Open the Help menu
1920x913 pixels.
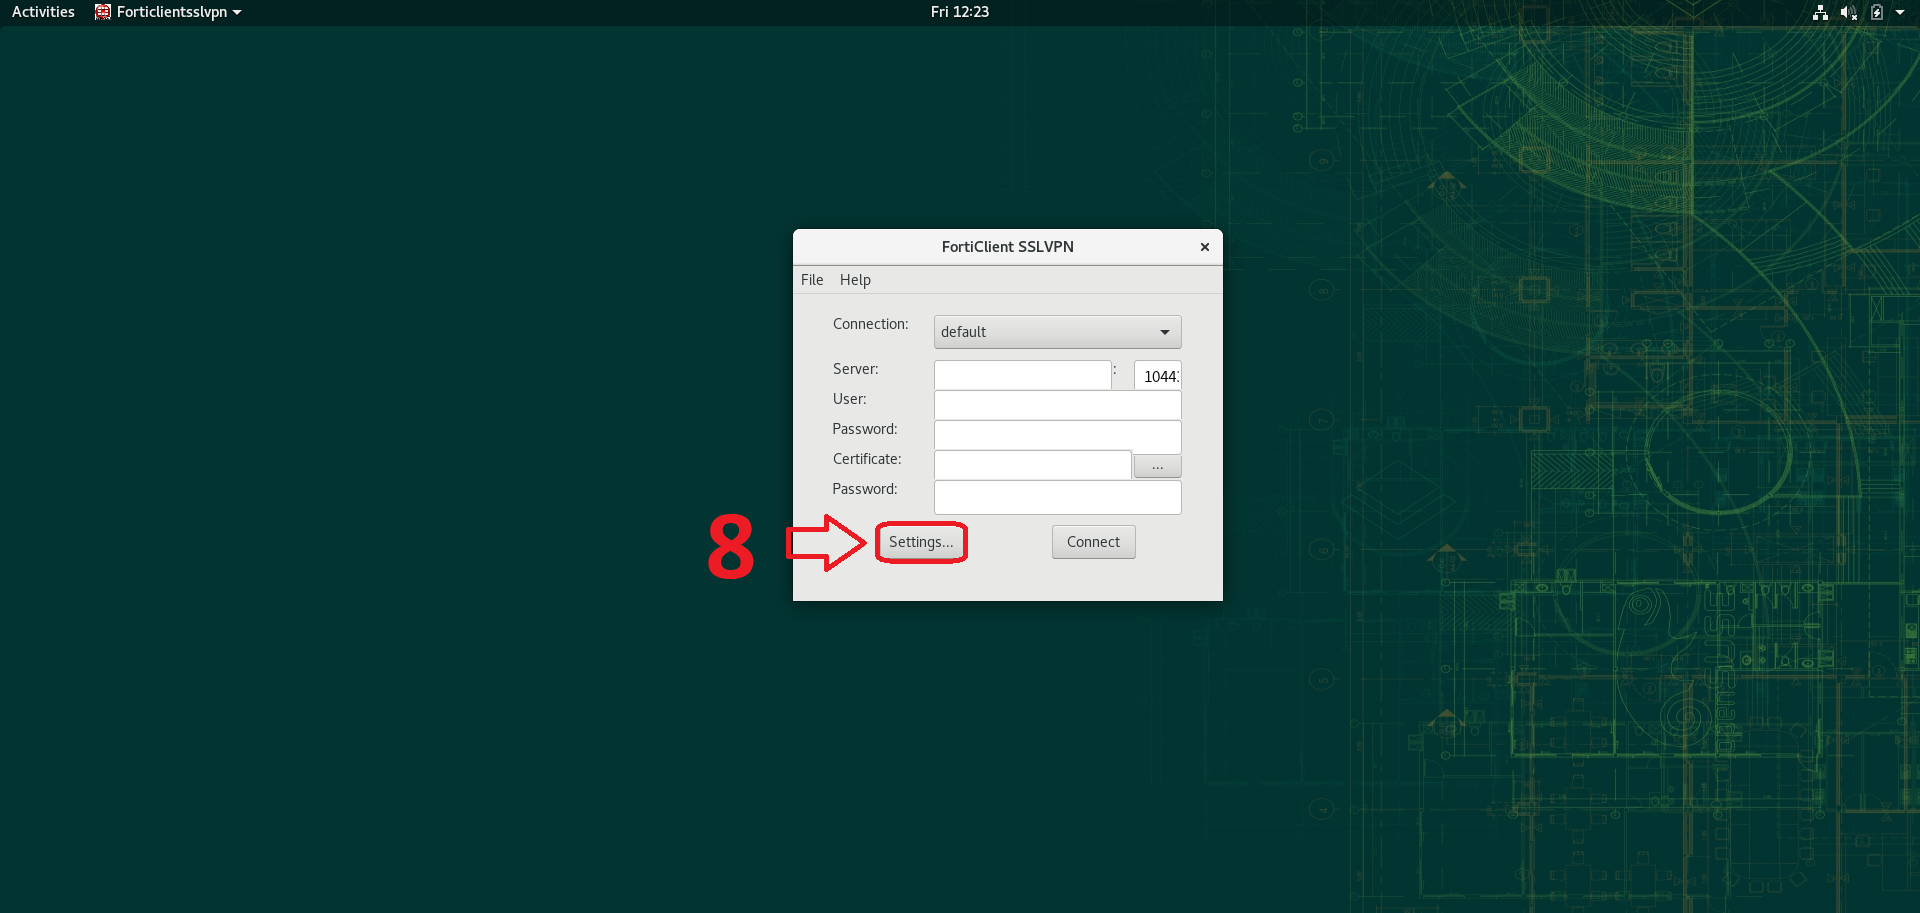pyautogui.click(x=855, y=280)
